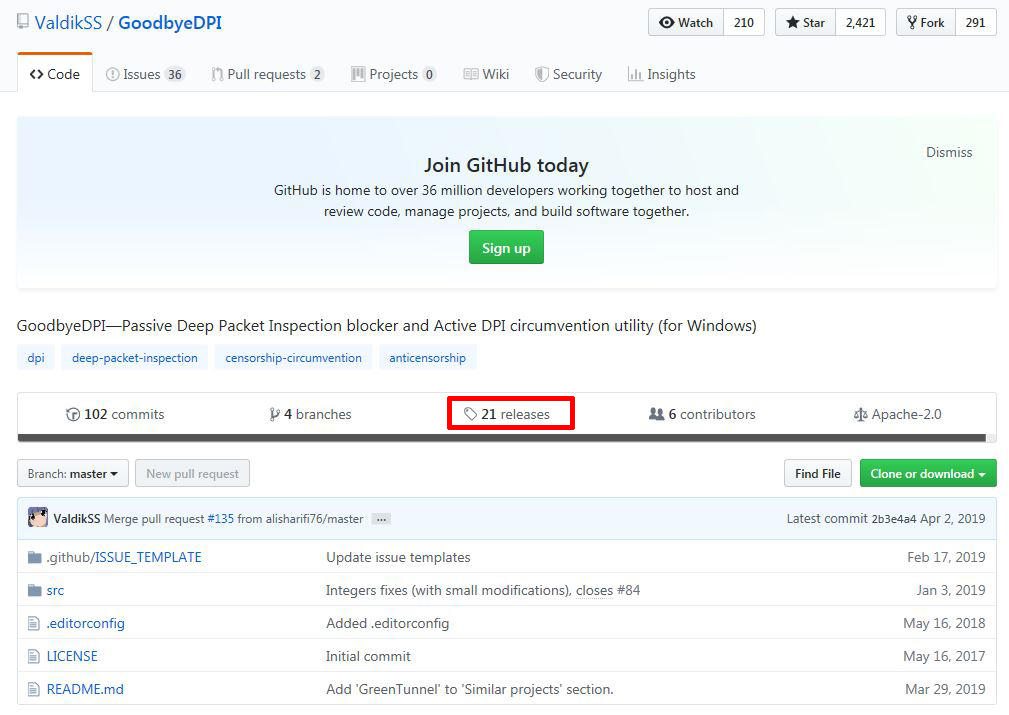
Task: Switch to the Issues tab
Action: 145,74
